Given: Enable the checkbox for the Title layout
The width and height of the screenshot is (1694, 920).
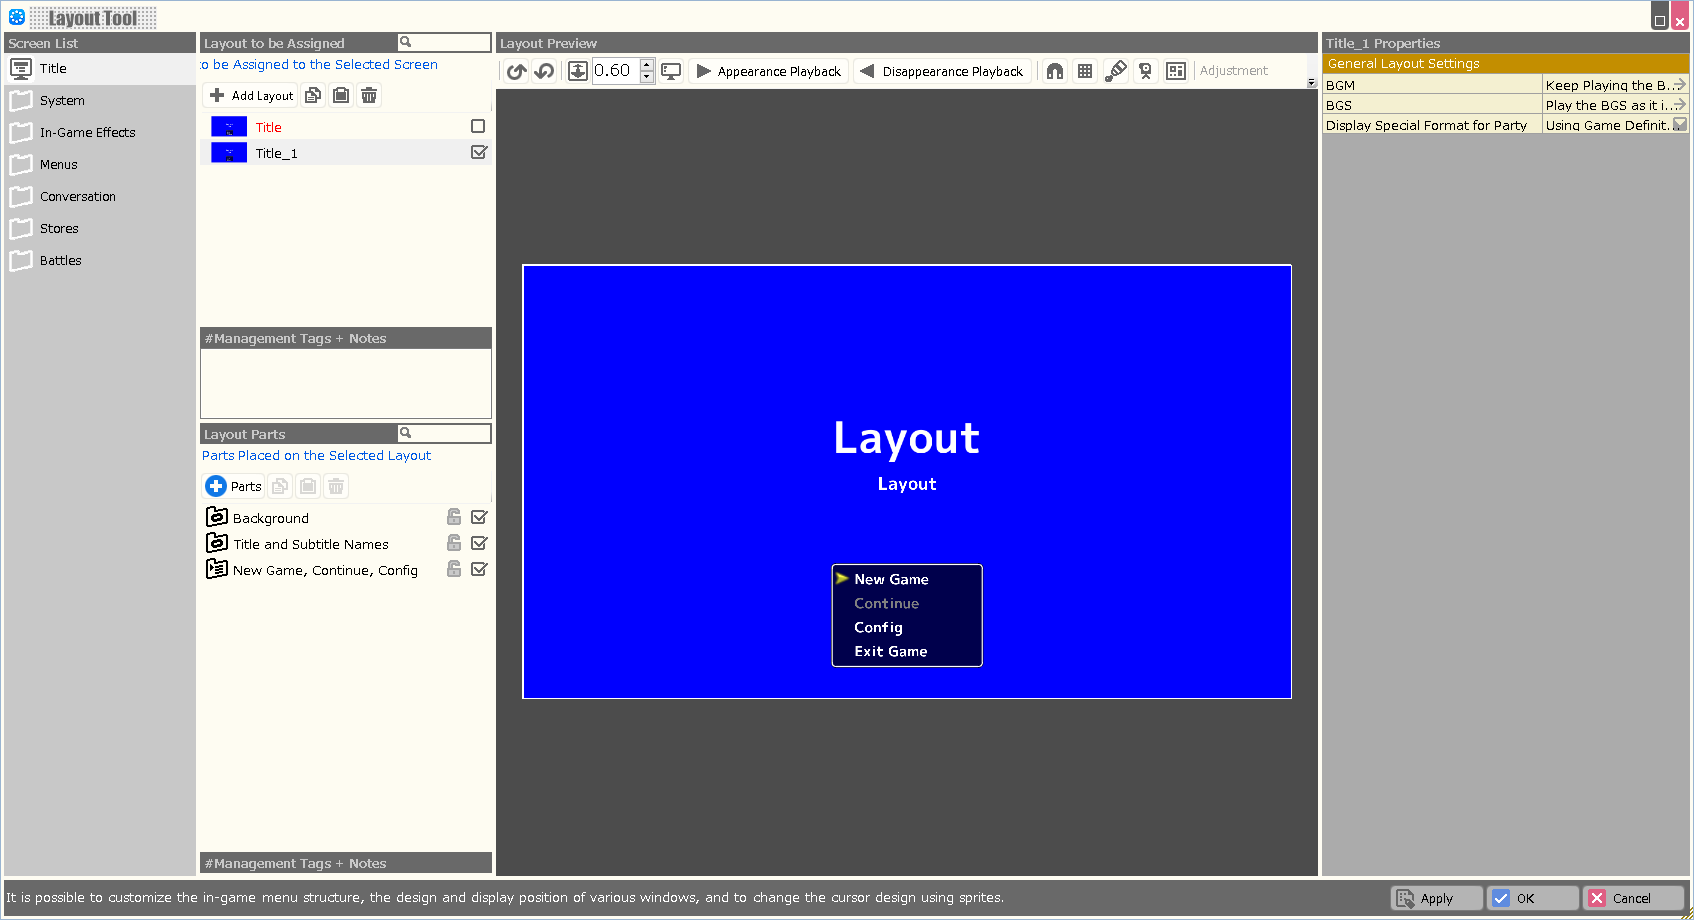Looking at the screenshot, I should click(478, 126).
